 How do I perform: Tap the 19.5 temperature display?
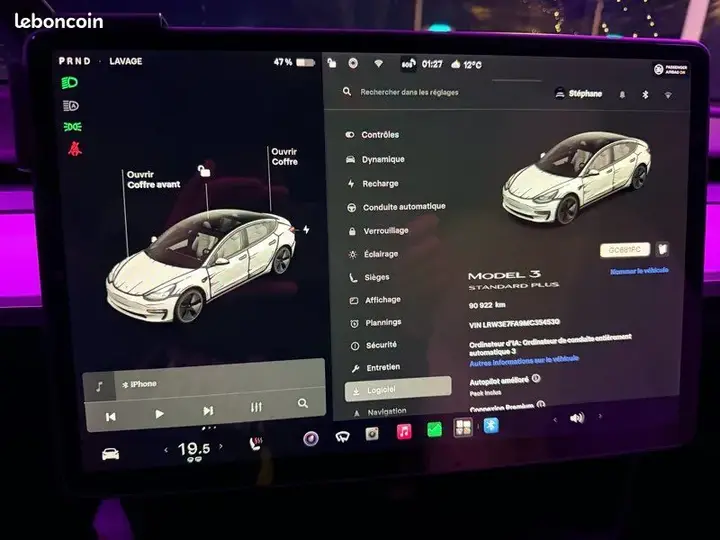(193, 449)
